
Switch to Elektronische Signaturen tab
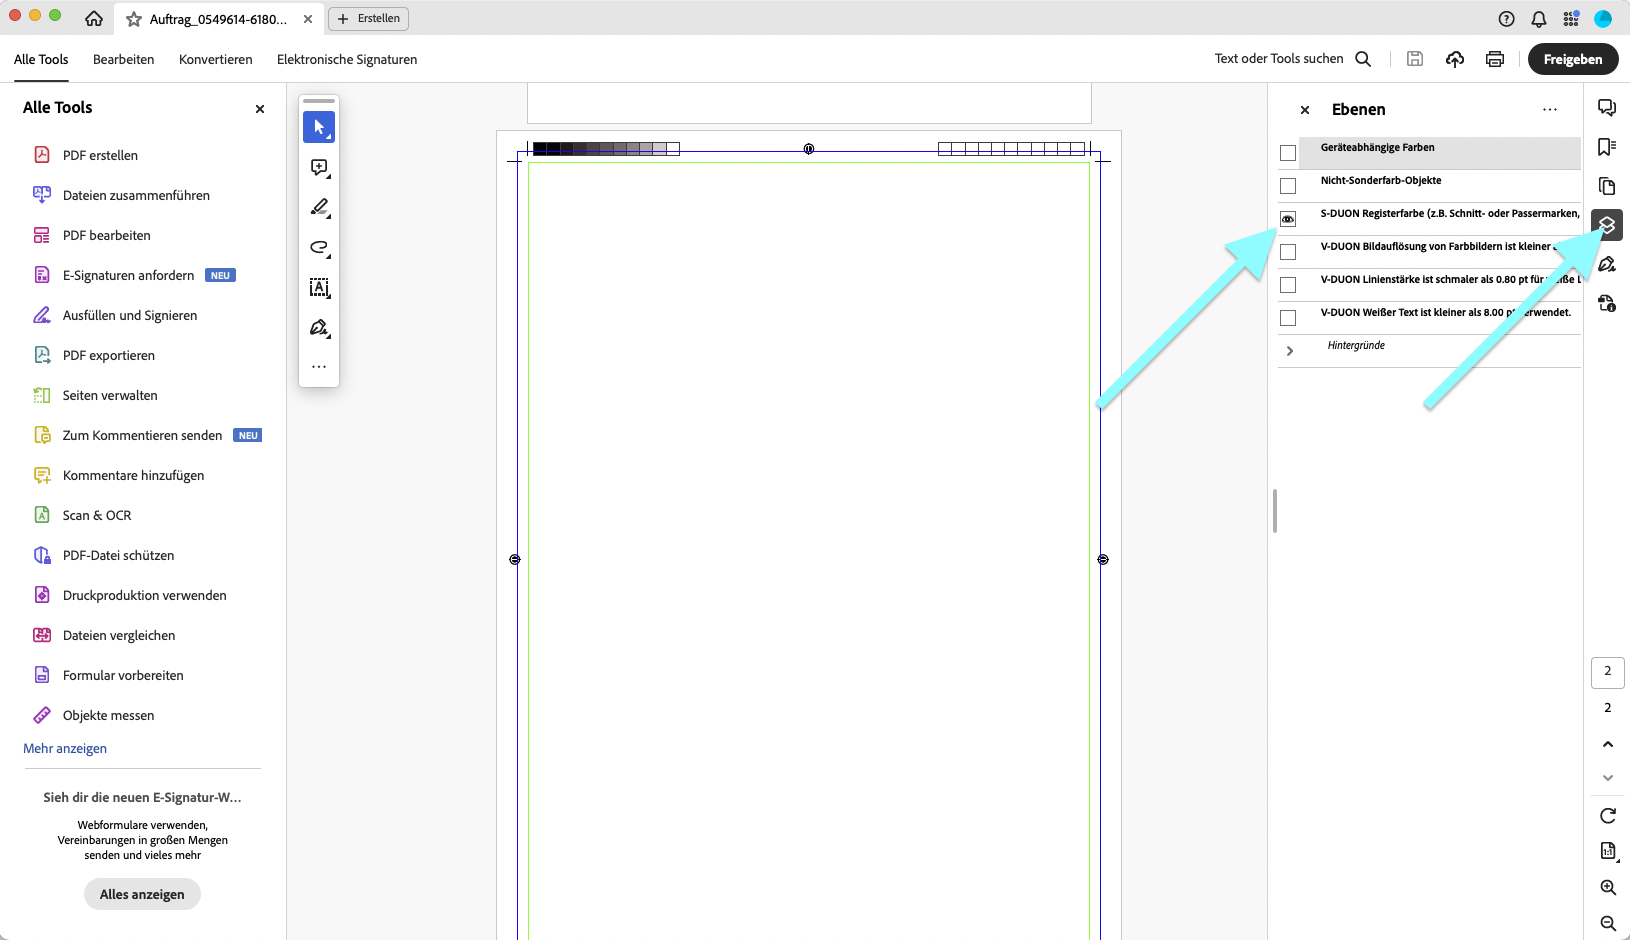tap(347, 59)
